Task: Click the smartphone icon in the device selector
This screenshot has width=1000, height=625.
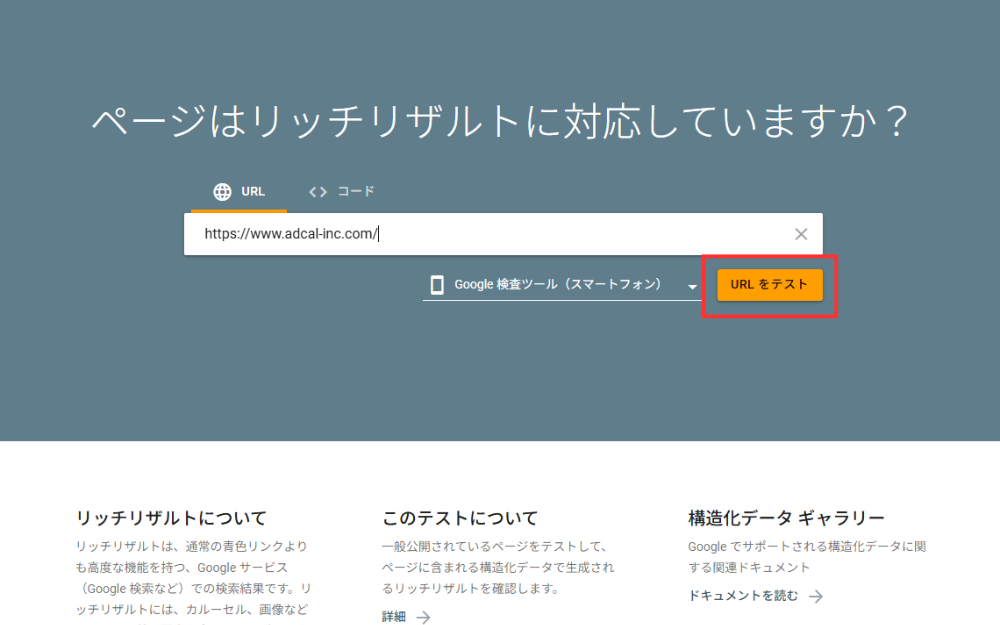Action: pyautogui.click(x=437, y=285)
